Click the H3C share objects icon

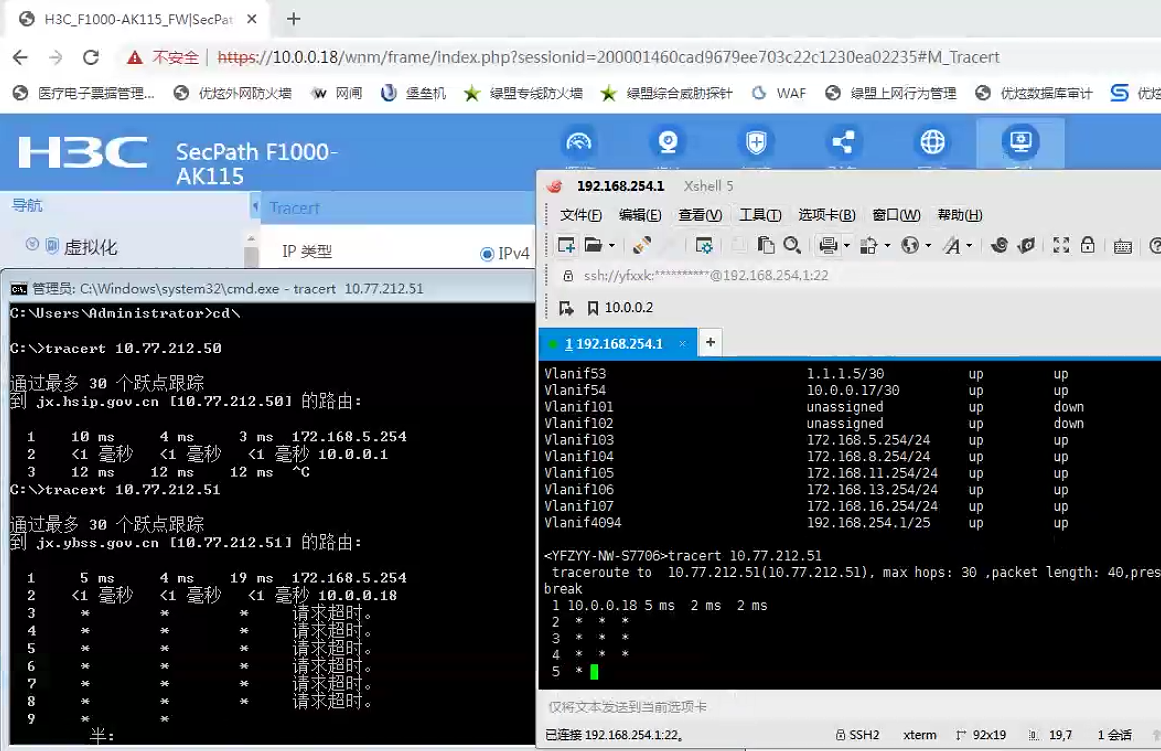point(843,141)
